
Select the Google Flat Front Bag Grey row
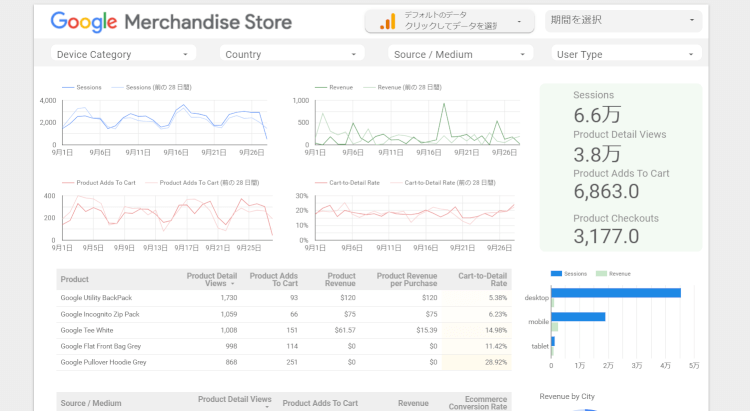pyautogui.click(x=284, y=346)
